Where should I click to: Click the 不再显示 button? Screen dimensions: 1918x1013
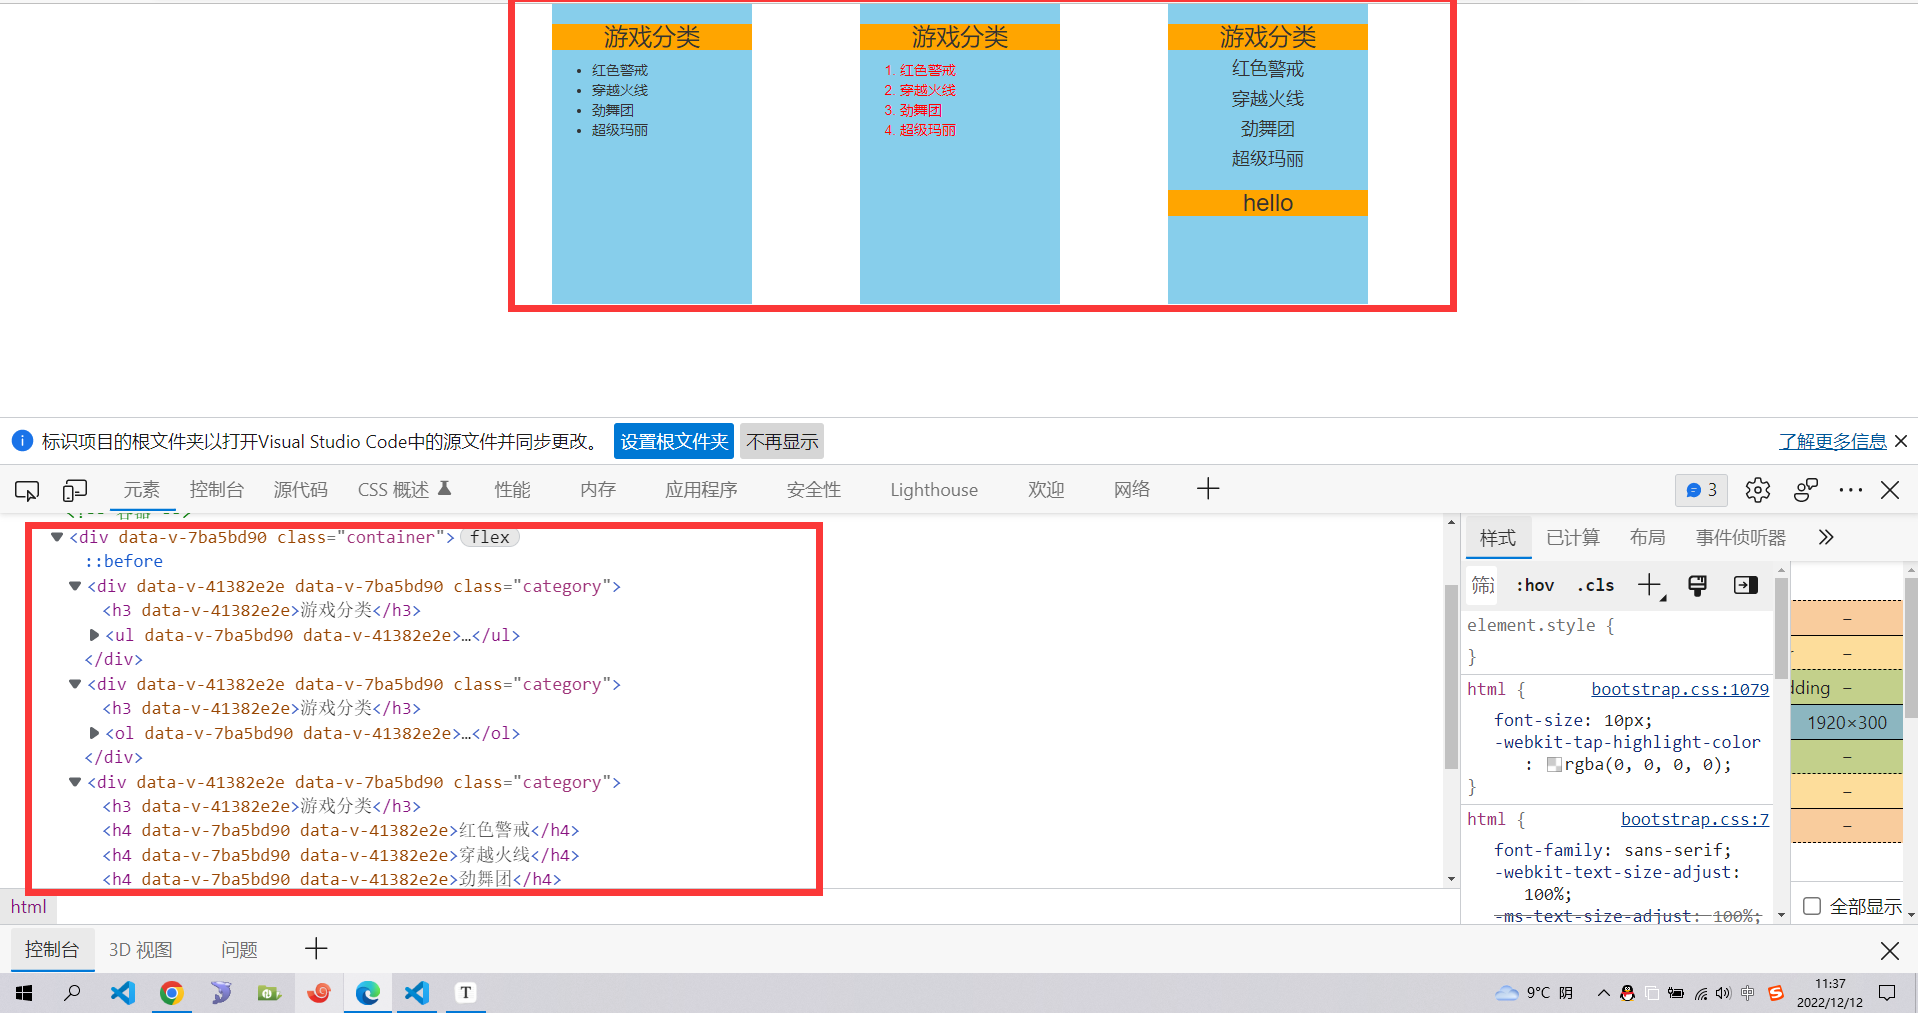pyautogui.click(x=782, y=441)
